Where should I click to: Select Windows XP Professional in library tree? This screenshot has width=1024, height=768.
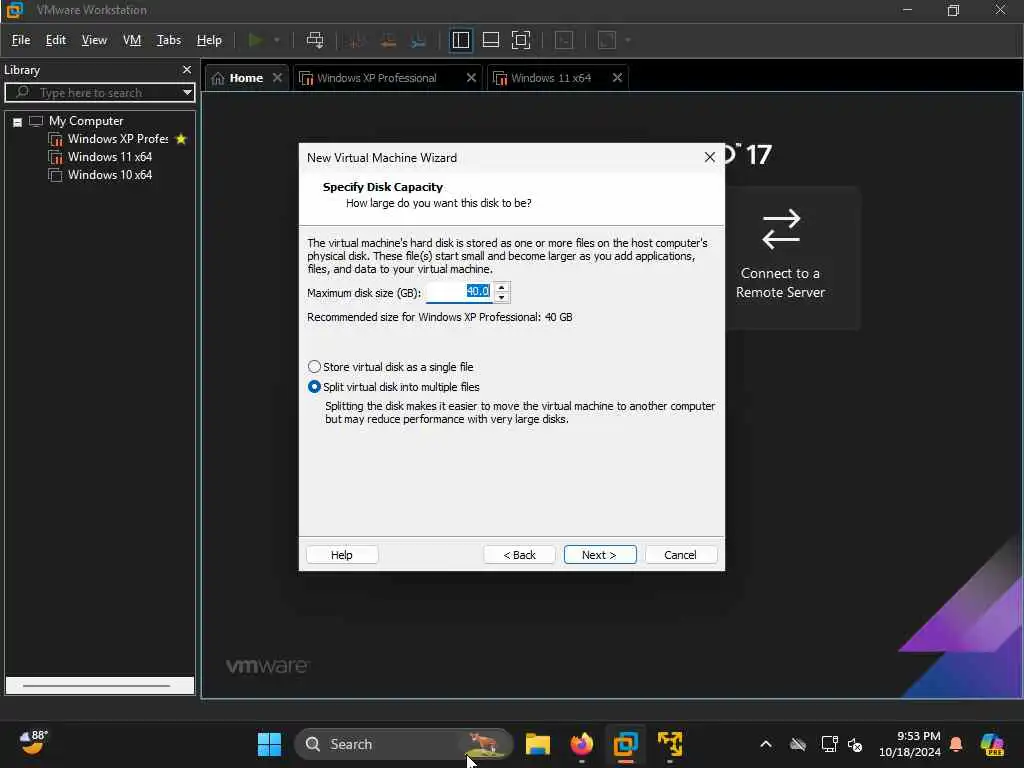[118, 139]
